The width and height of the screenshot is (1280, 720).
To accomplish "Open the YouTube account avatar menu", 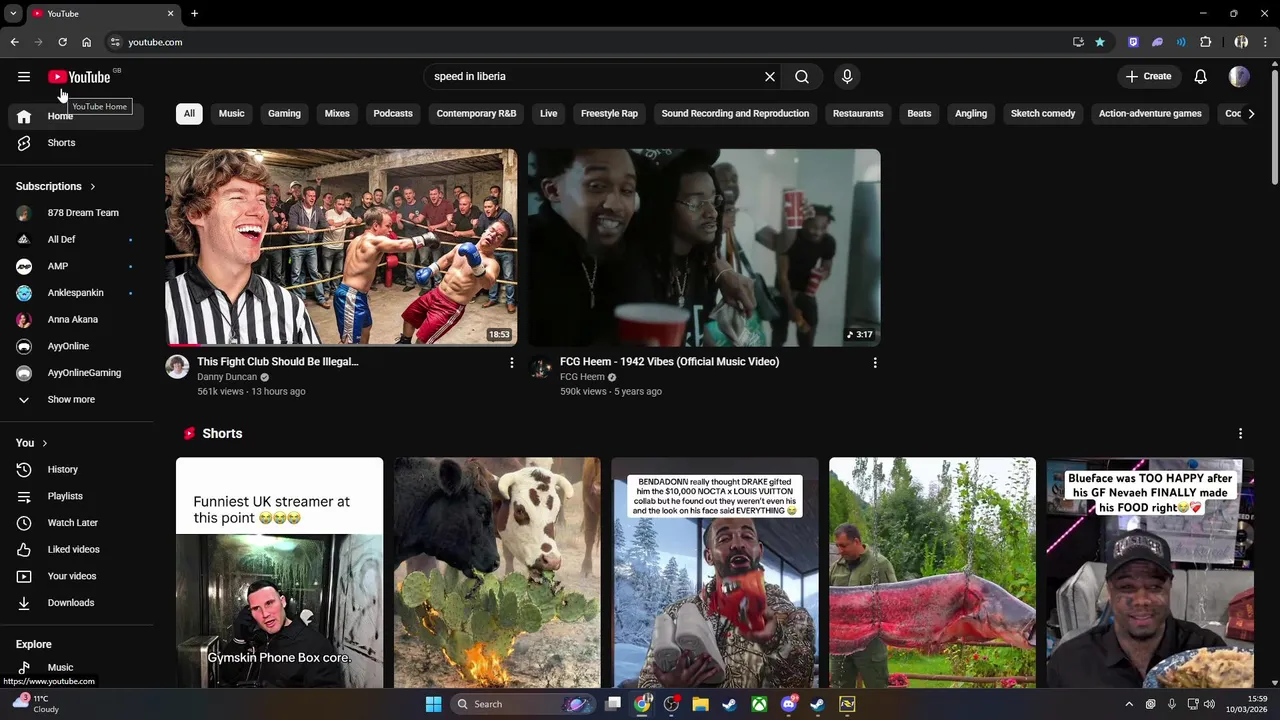I will pyautogui.click(x=1239, y=76).
